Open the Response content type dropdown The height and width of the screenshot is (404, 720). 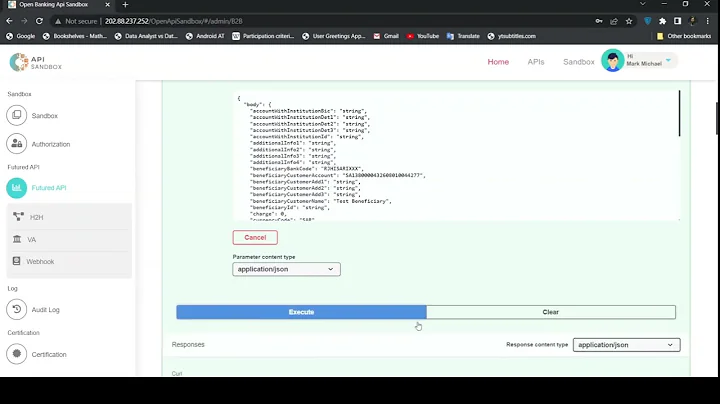pyautogui.click(x=626, y=345)
